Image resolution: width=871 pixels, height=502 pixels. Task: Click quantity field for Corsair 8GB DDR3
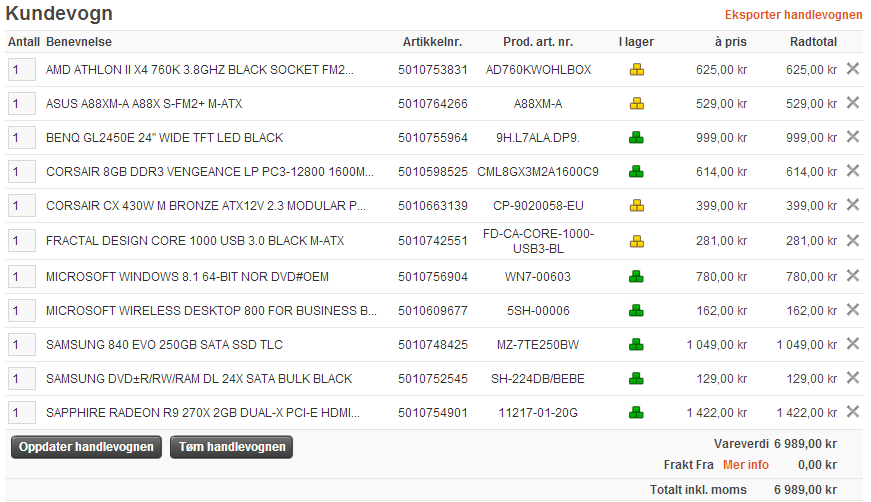click(22, 172)
